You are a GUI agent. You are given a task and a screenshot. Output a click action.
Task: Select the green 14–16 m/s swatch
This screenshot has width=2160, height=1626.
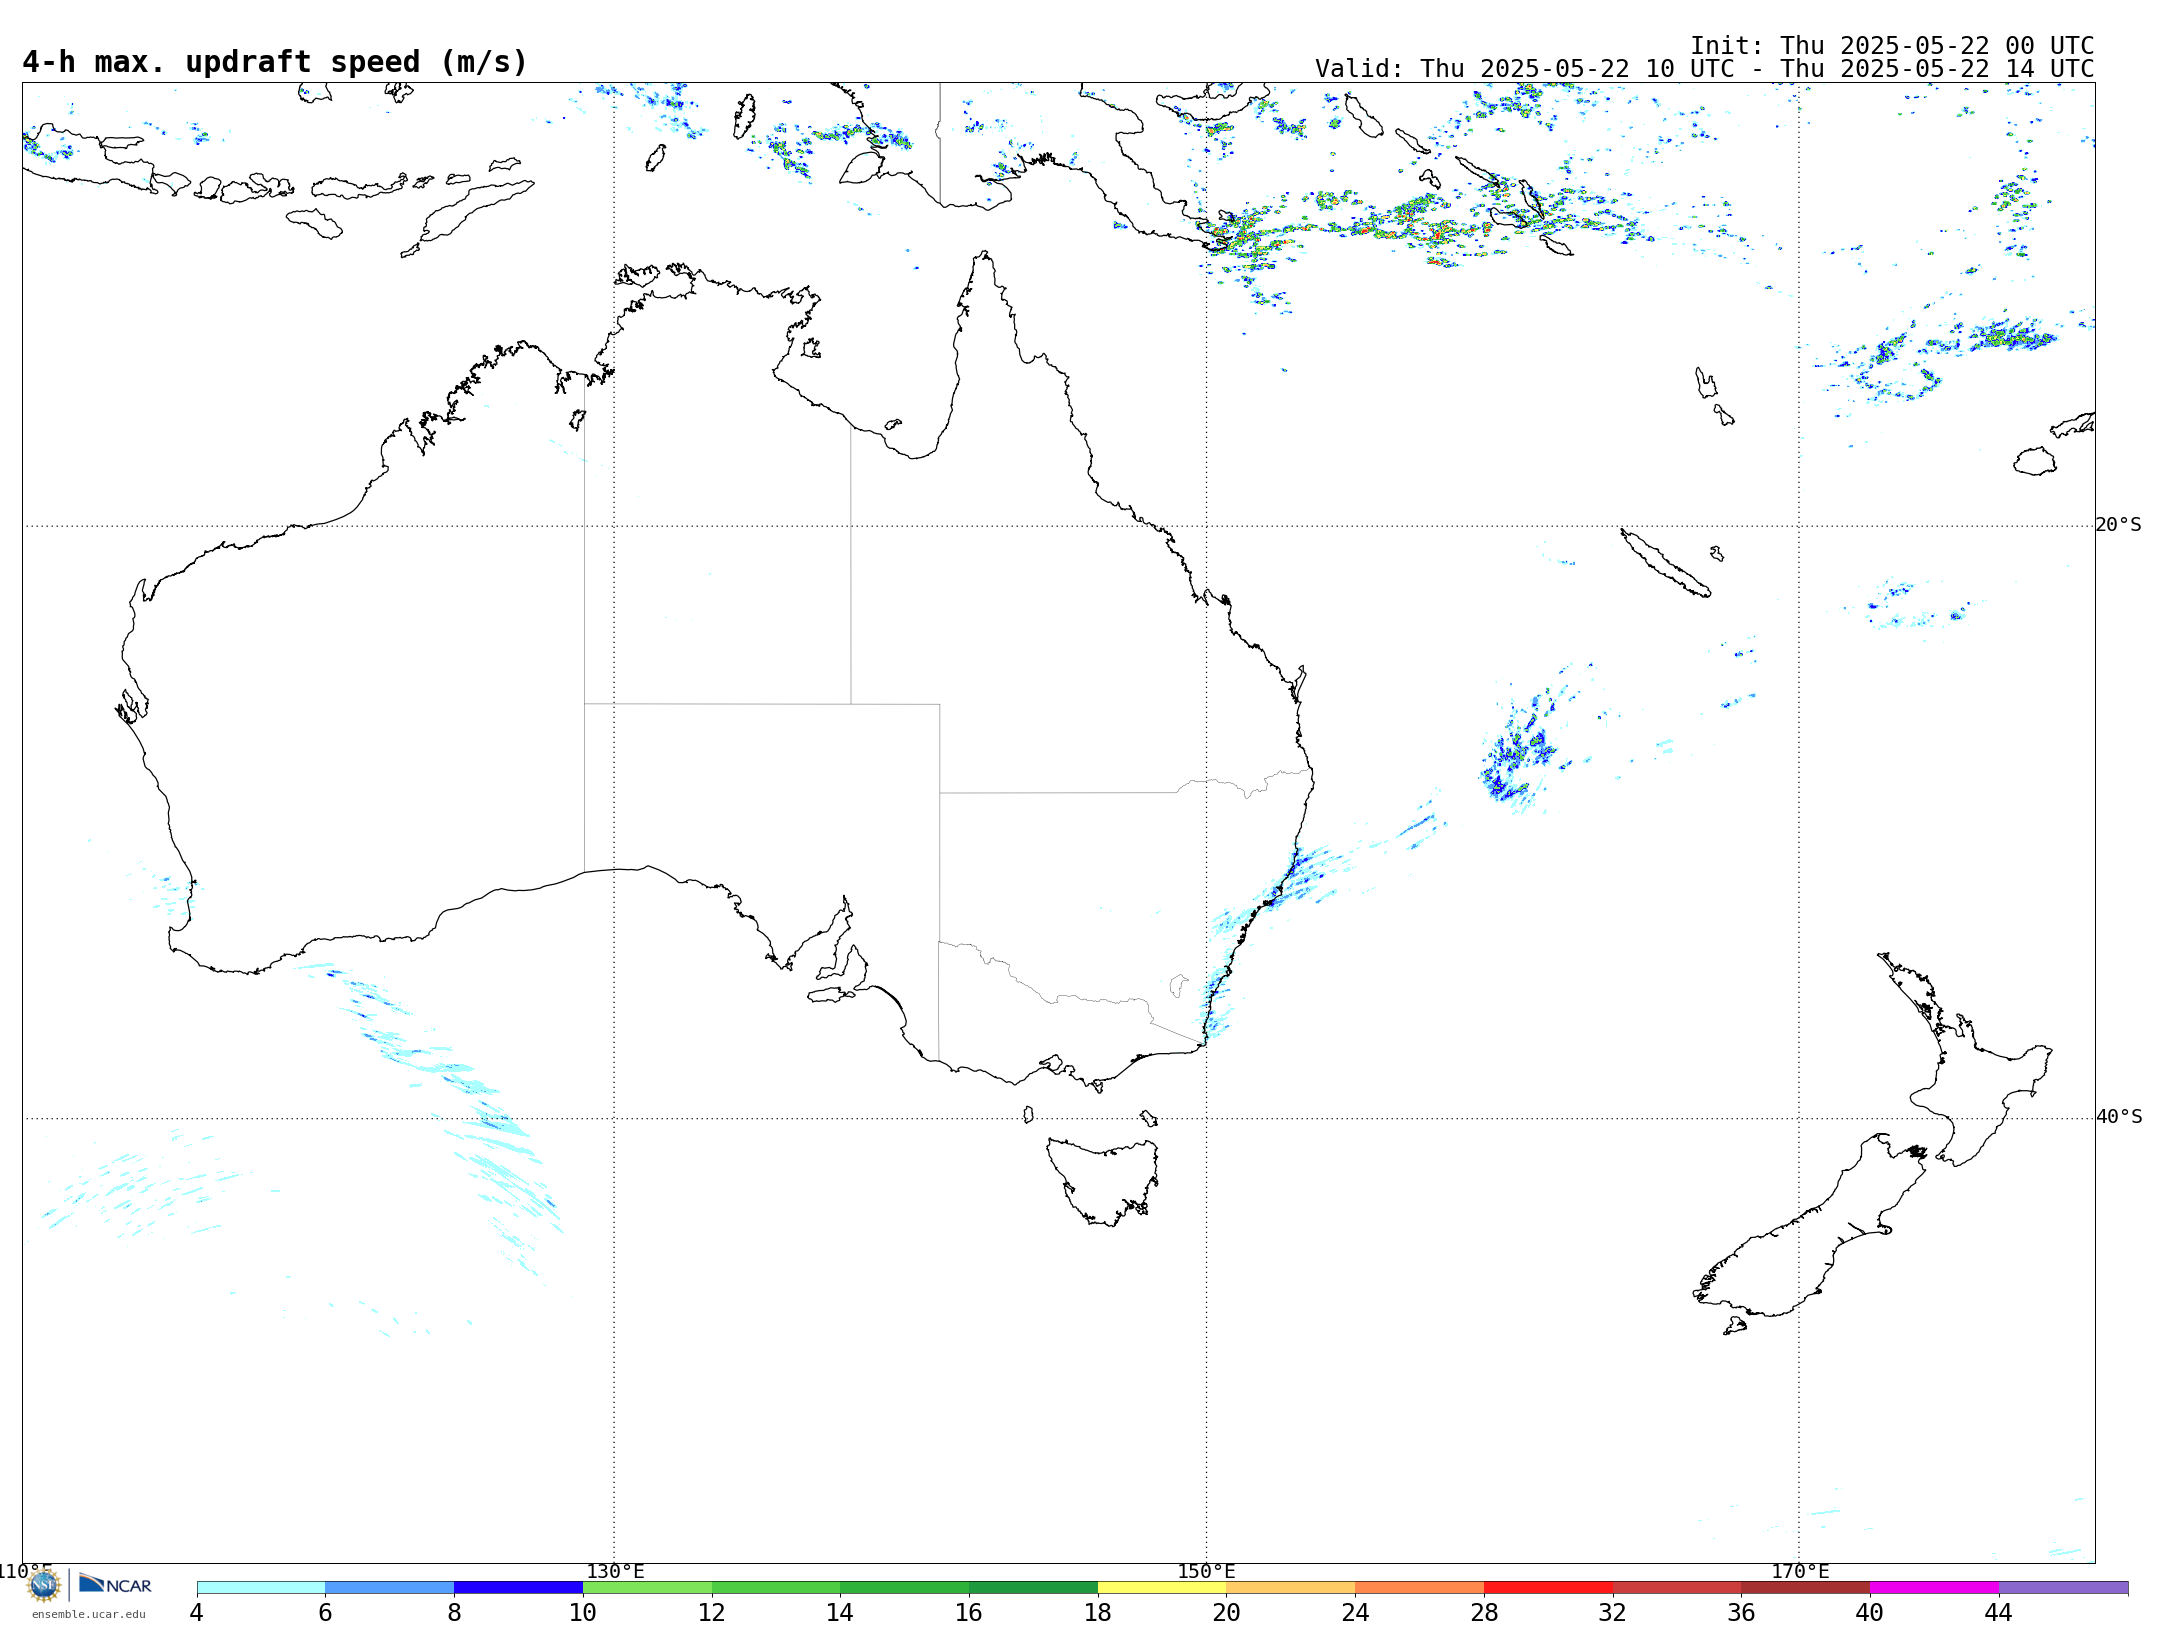tap(905, 1588)
